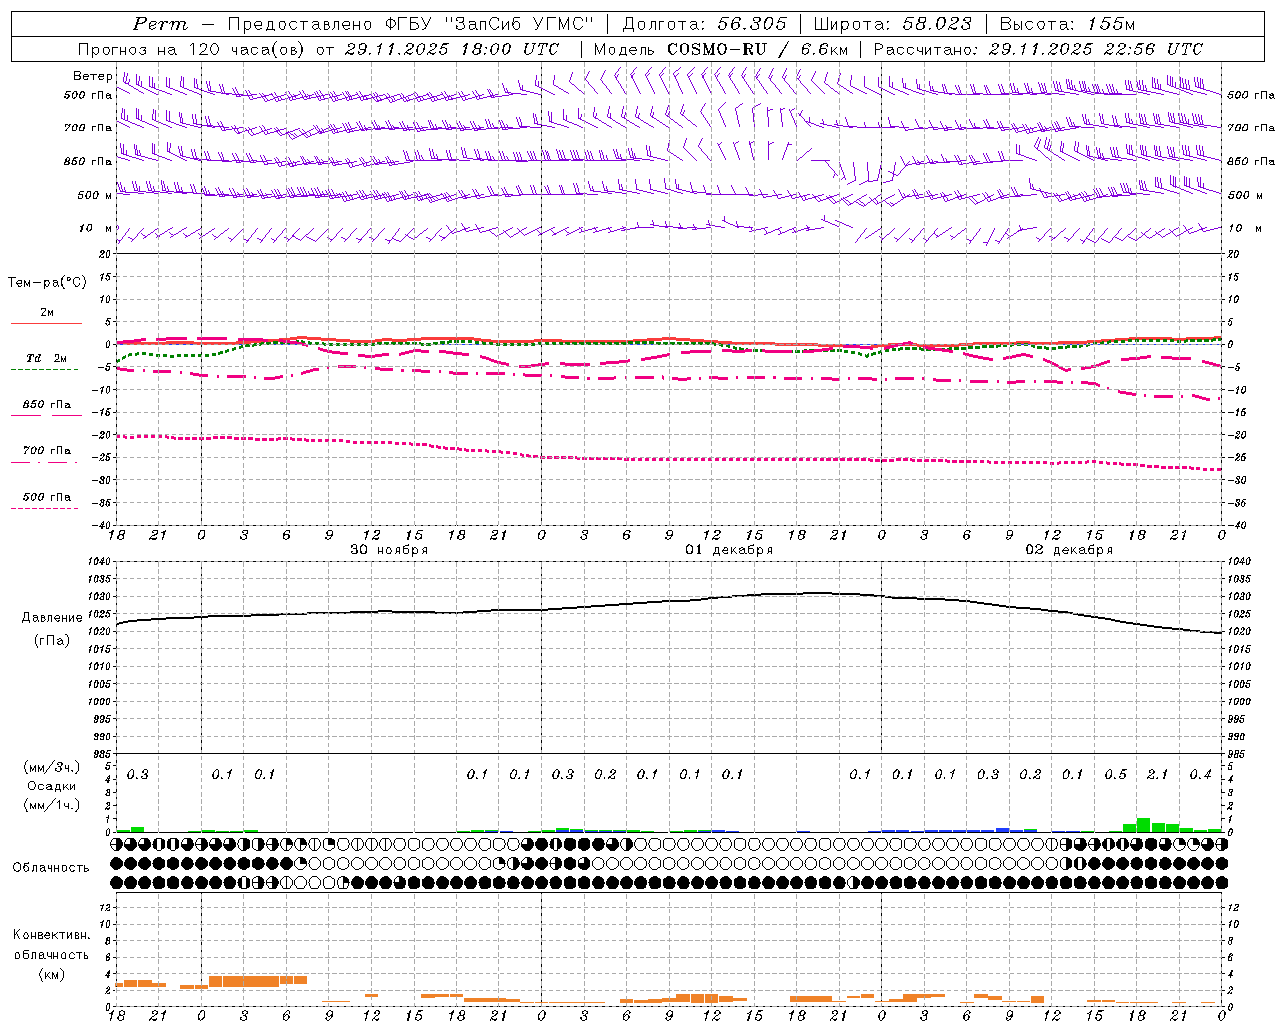
Task: Click the precipitation value "0.5"
Action: (x=1115, y=774)
